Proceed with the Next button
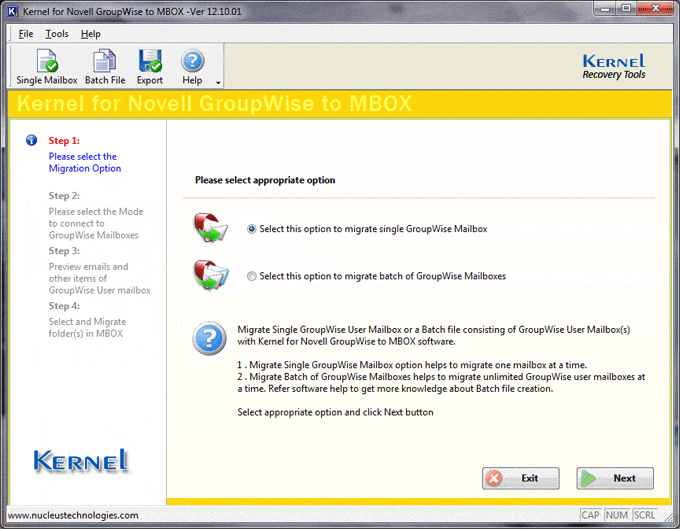The width and height of the screenshot is (680, 530). coord(615,478)
